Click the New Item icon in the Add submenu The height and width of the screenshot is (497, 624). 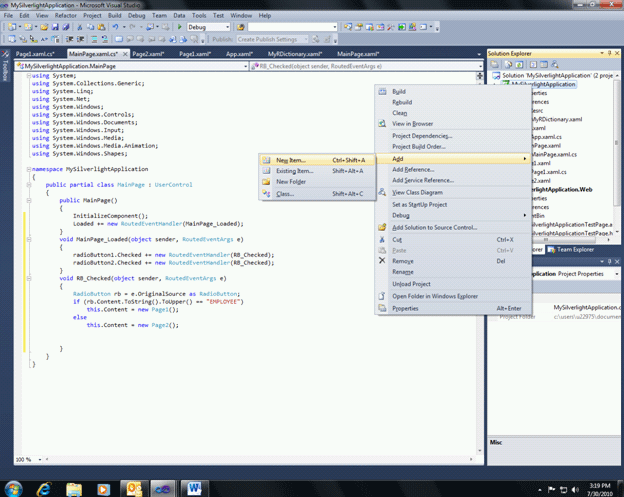point(266,159)
